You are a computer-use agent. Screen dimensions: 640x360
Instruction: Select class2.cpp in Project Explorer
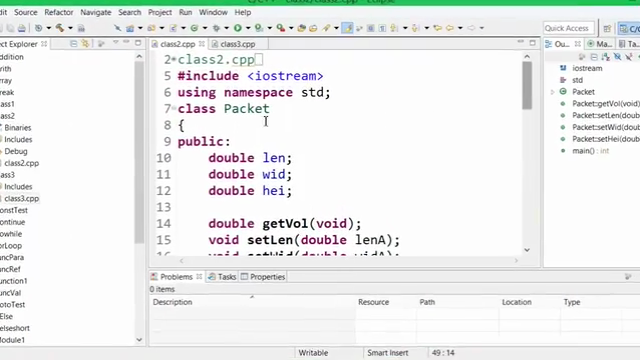[x=22, y=163]
